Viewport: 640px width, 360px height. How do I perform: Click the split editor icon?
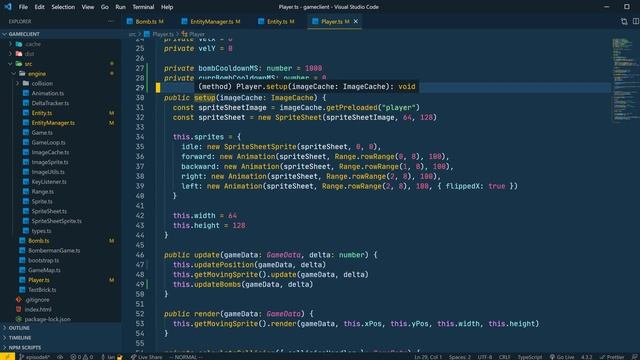click(636, 21)
